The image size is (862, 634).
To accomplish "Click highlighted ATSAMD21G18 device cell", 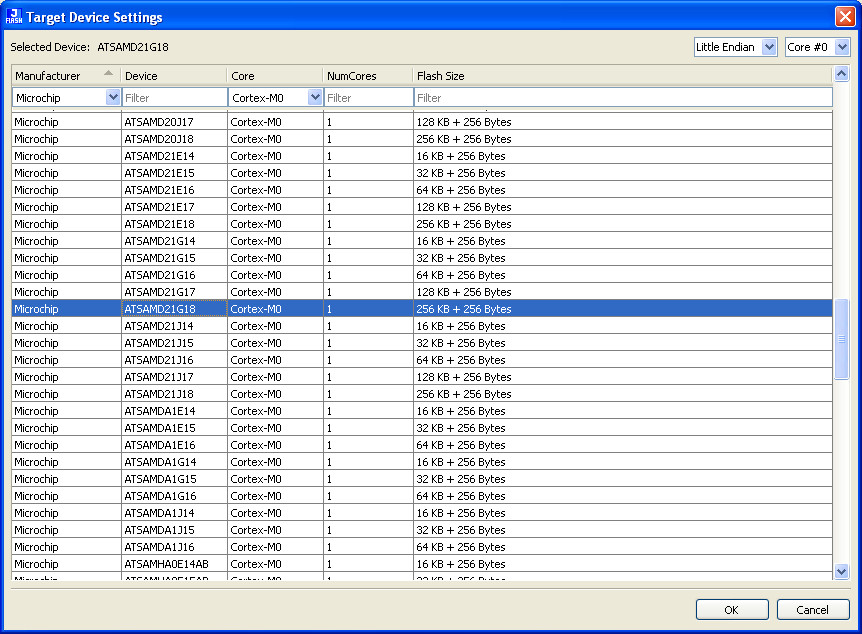I will [x=174, y=309].
